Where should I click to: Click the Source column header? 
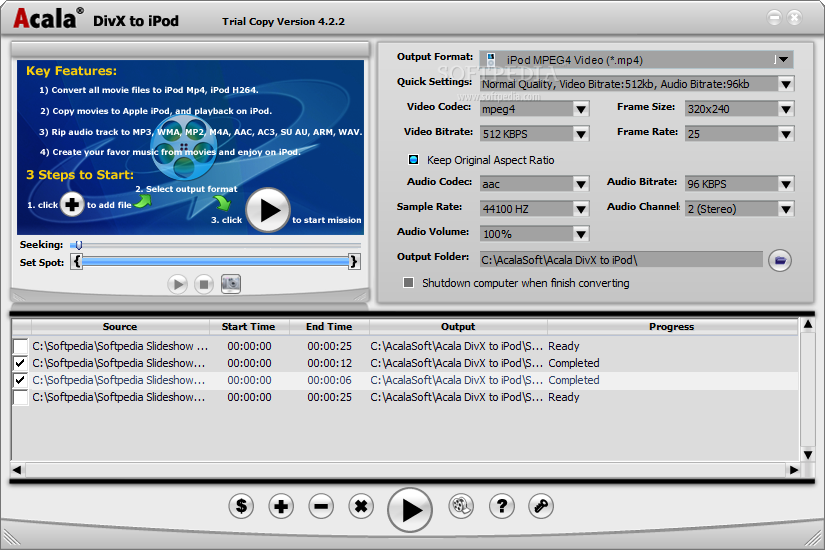(x=120, y=327)
